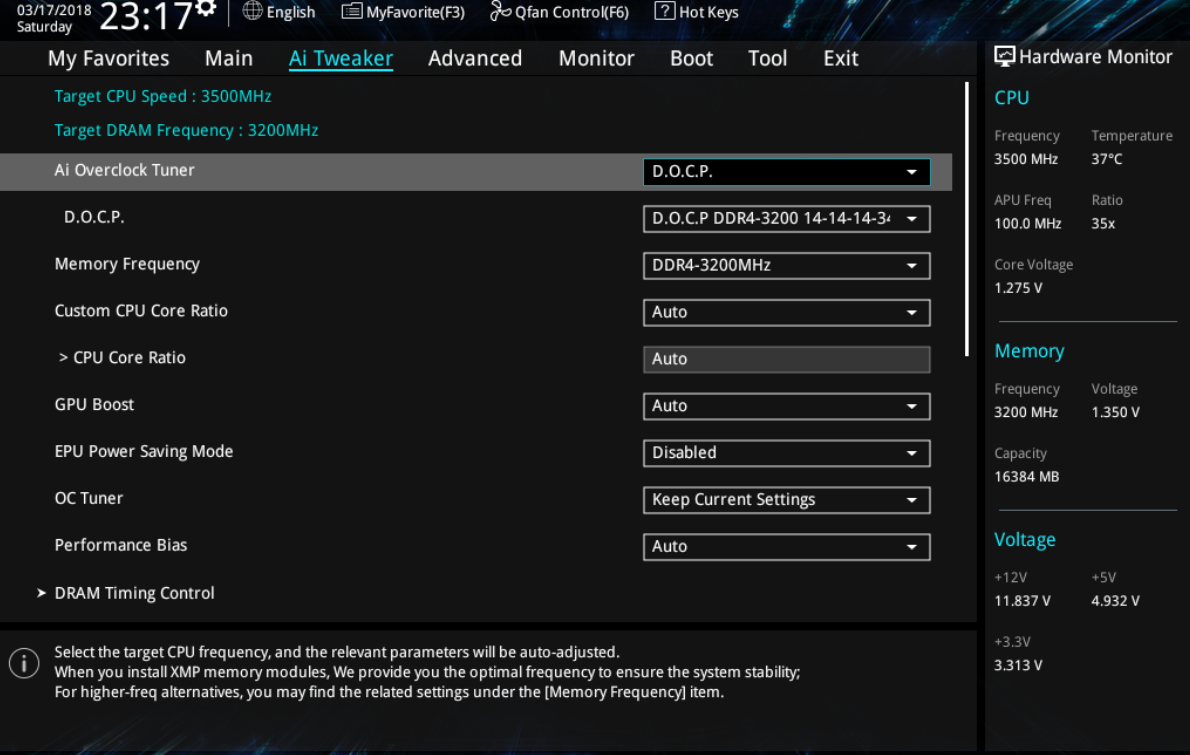Screen dimensions: 1190x755
Task: Click APU Freq value 100.0 MHz
Action: click(1028, 224)
